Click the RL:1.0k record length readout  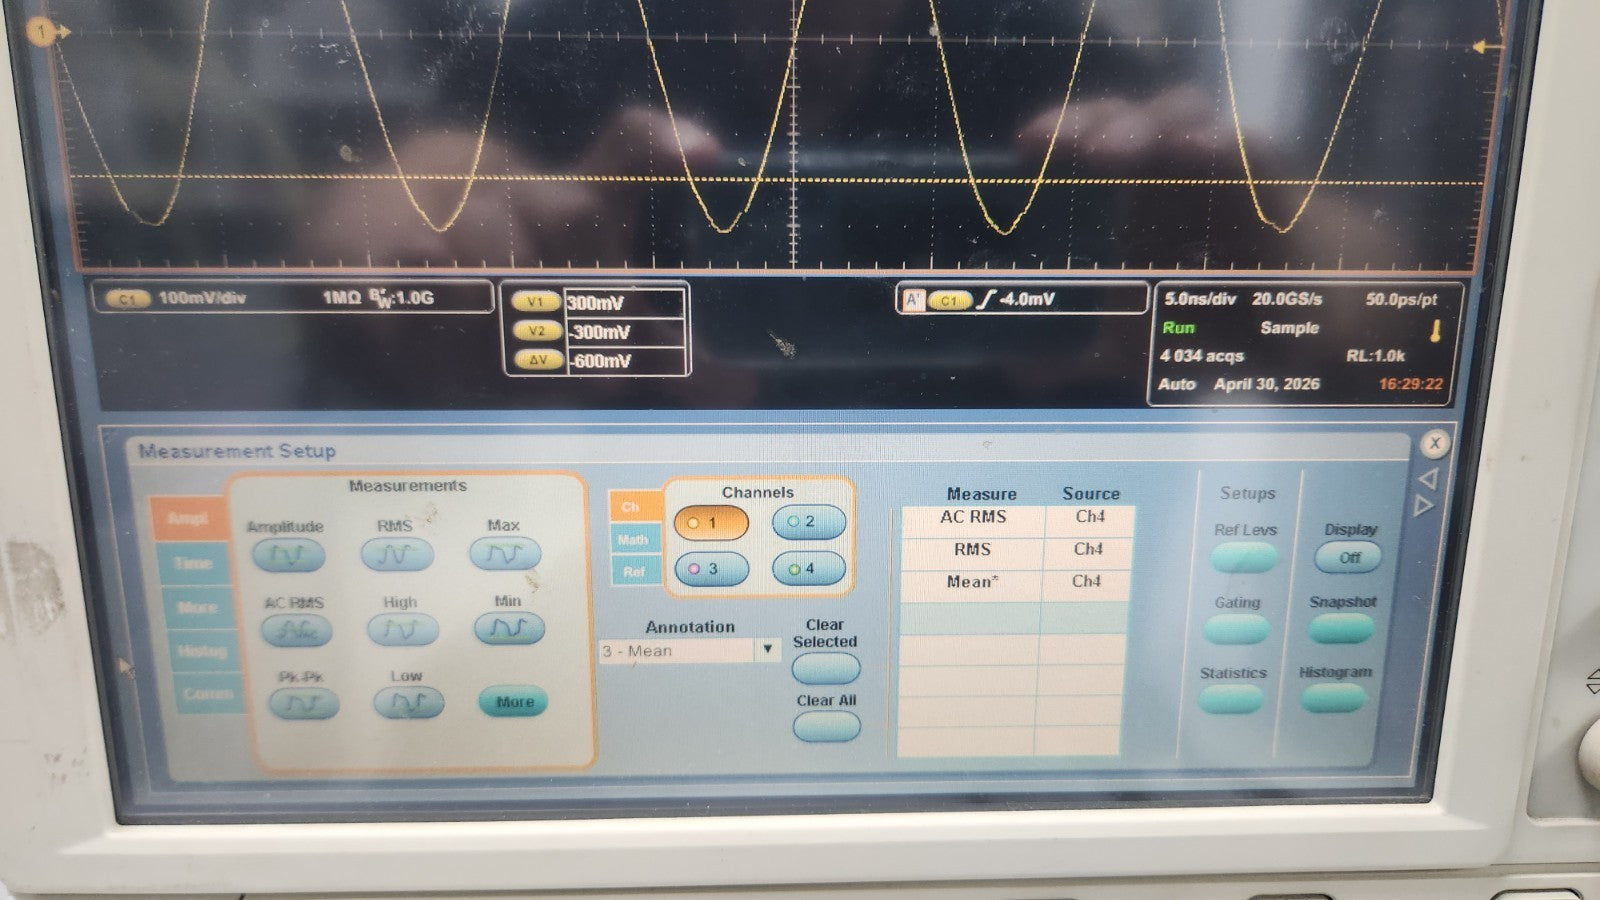(x=1375, y=355)
